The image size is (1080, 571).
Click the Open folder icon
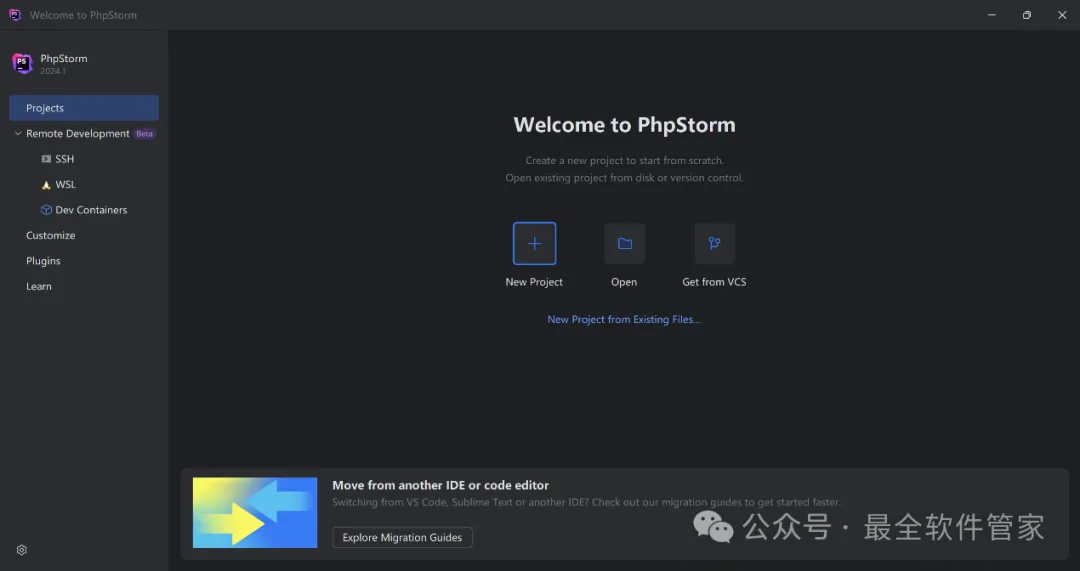point(625,243)
